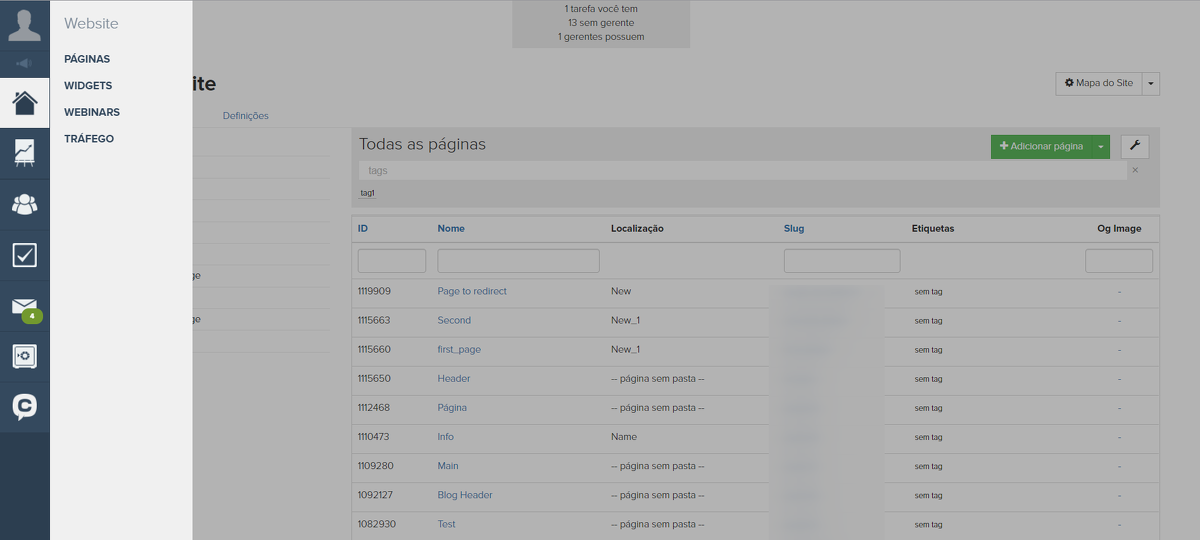Image resolution: width=1200 pixels, height=540 pixels.
Task: Open the mail envelope icon with badge
Action: pos(24,307)
